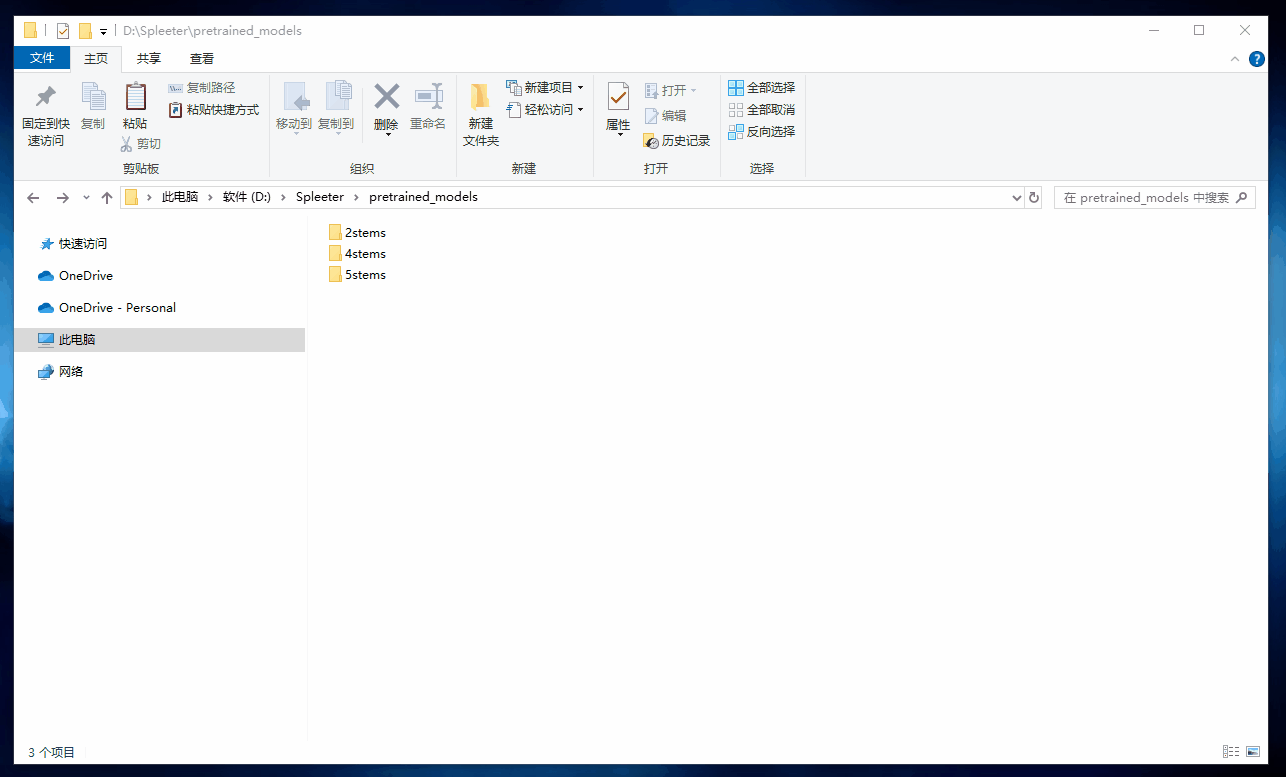Select the 4stems folder
Viewport: 1286px width, 777px height.
point(357,253)
